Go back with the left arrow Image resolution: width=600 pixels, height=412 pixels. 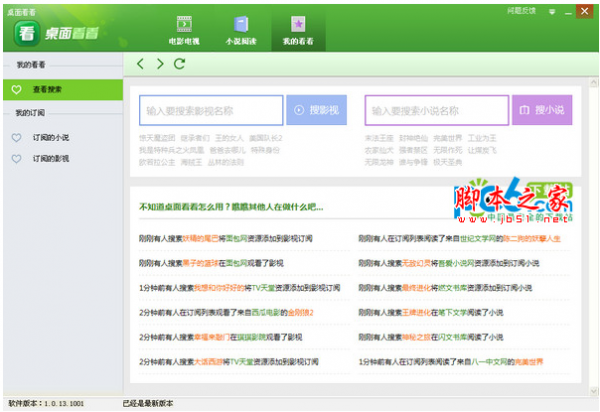(x=140, y=64)
